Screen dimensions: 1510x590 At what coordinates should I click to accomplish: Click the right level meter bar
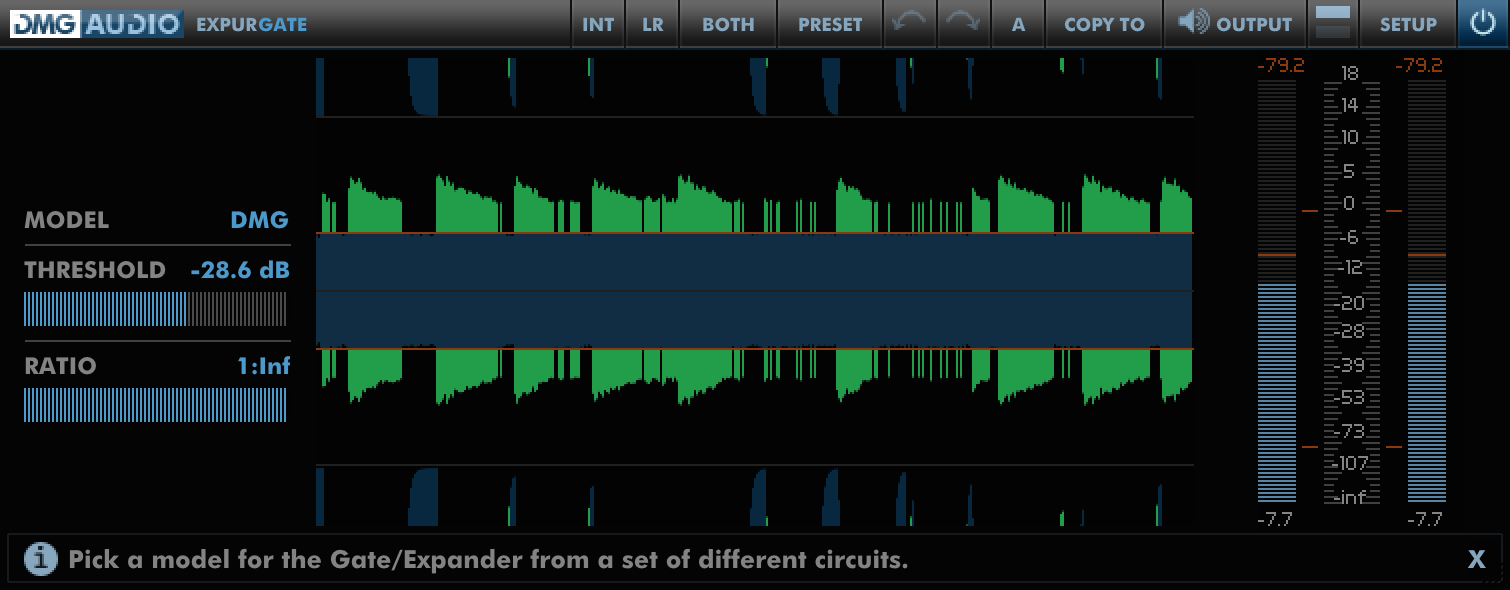[x=1426, y=292]
